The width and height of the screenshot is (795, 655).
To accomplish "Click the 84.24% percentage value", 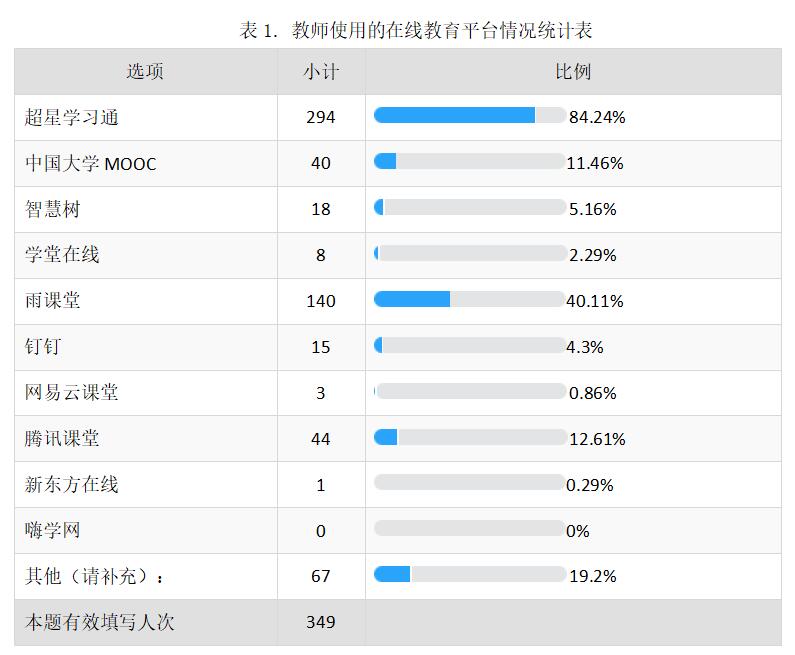I will point(597,117).
